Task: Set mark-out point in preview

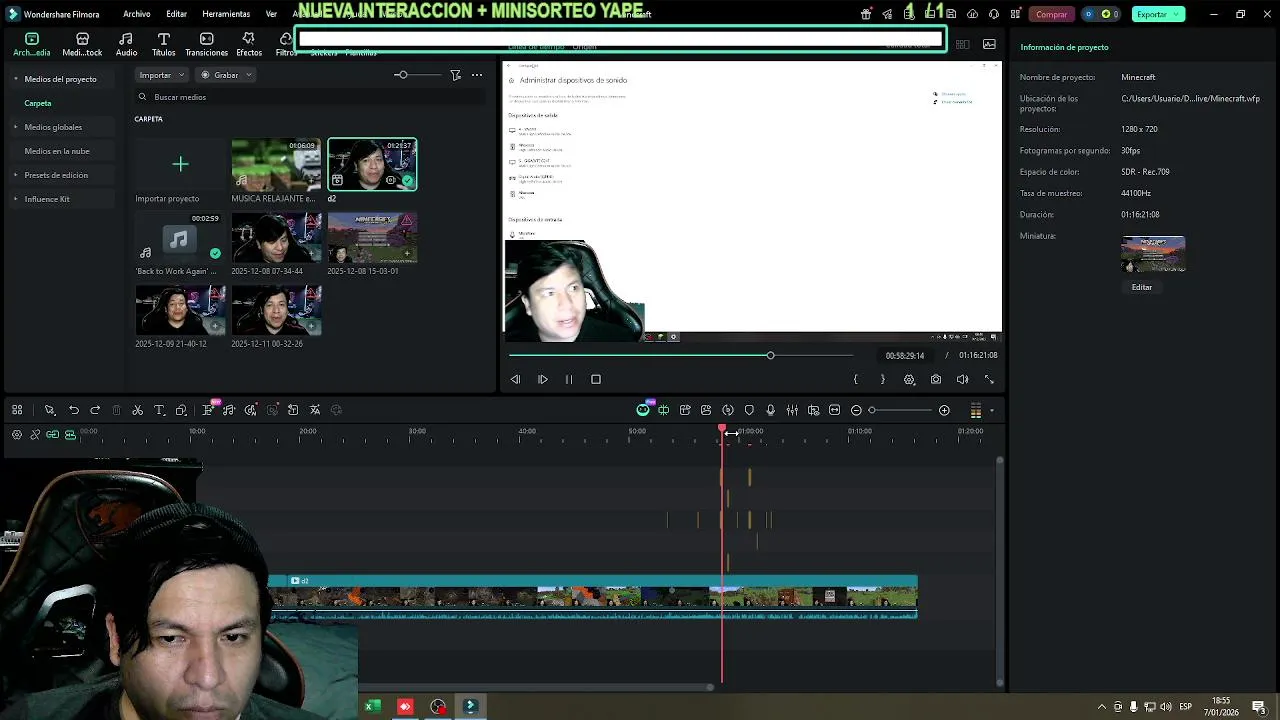Action: coord(882,380)
